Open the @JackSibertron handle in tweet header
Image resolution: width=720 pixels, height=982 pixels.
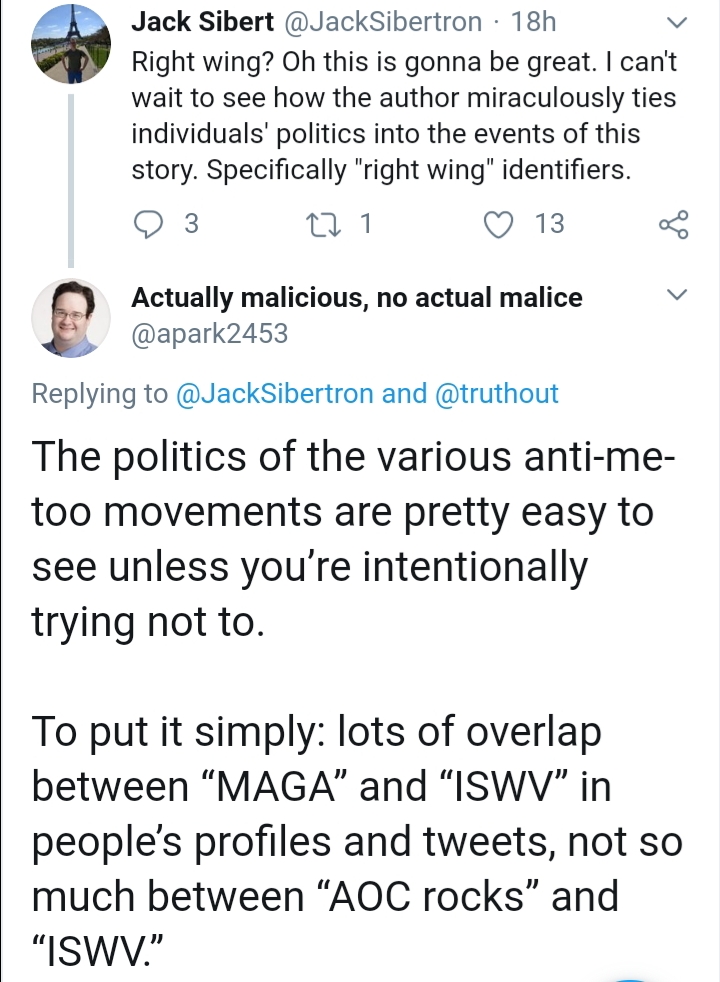tap(383, 22)
